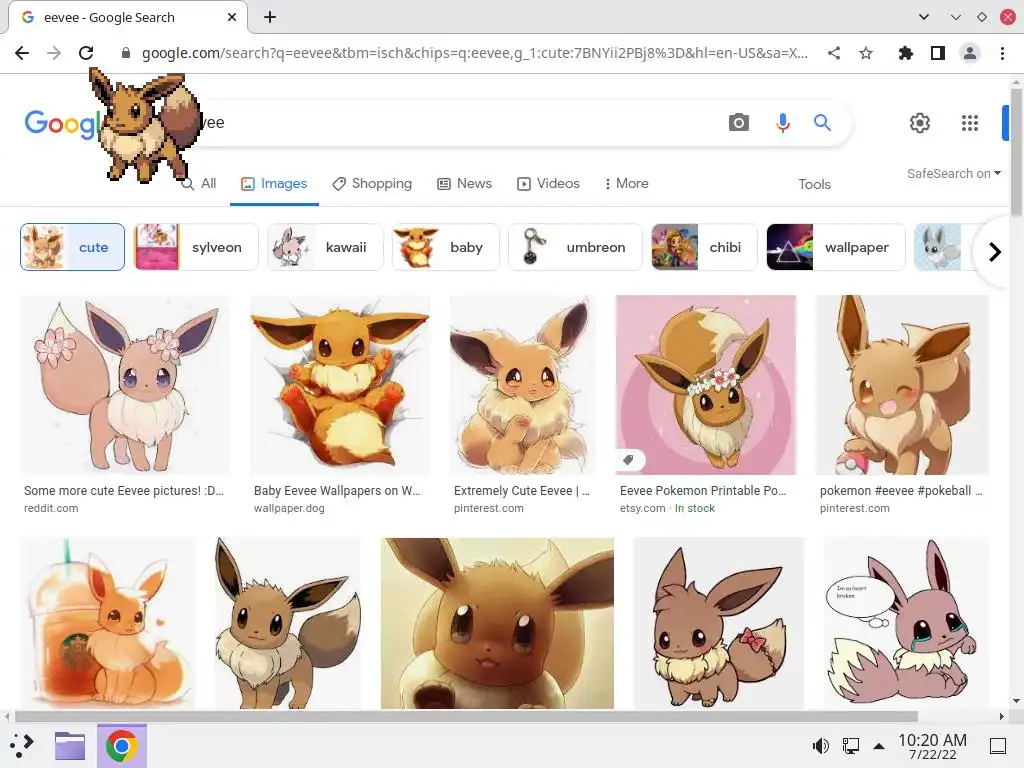Open the network icon in system tray
Image resolution: width=1024 pixels, height=768 pixels.
click(x=850, y=745)
